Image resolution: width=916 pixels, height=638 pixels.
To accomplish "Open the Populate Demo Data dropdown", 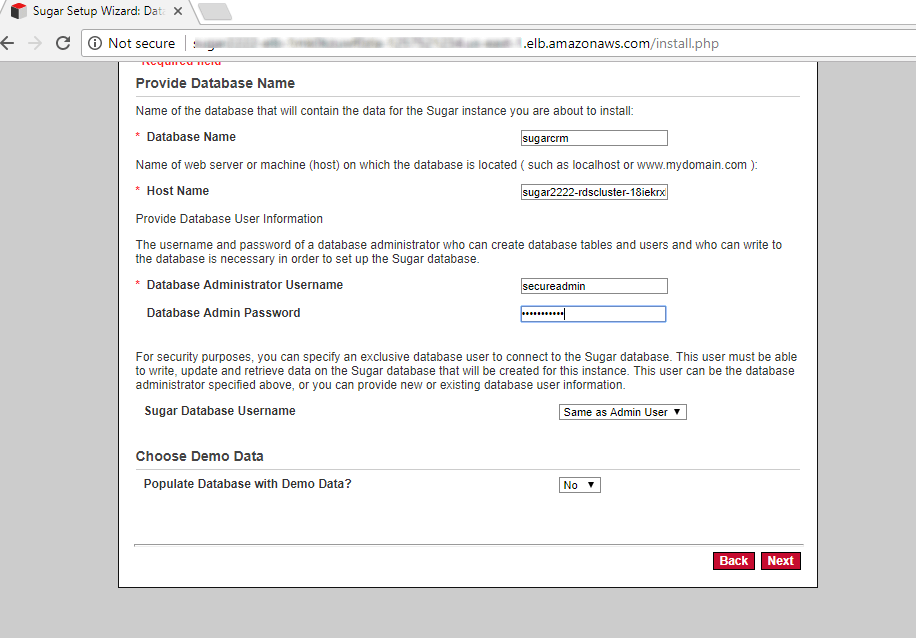I will tap(580, 485).
